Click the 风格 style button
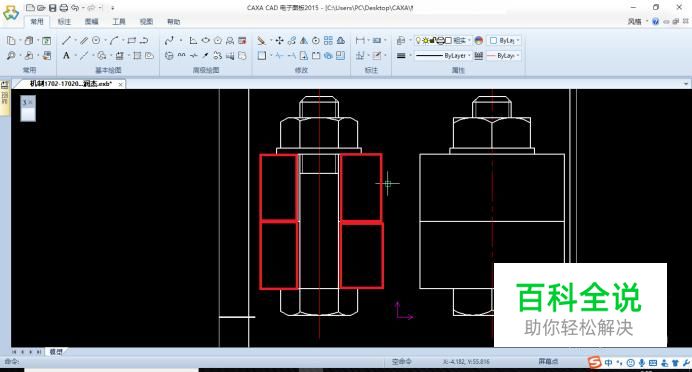Image resolution: width=692 pixels, height=372 pixels. (x=635, y=21)
